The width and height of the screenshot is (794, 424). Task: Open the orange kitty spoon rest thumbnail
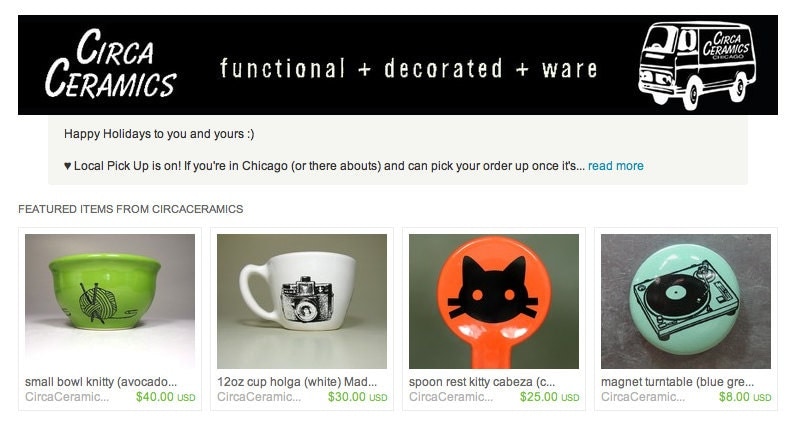point(494,301)
